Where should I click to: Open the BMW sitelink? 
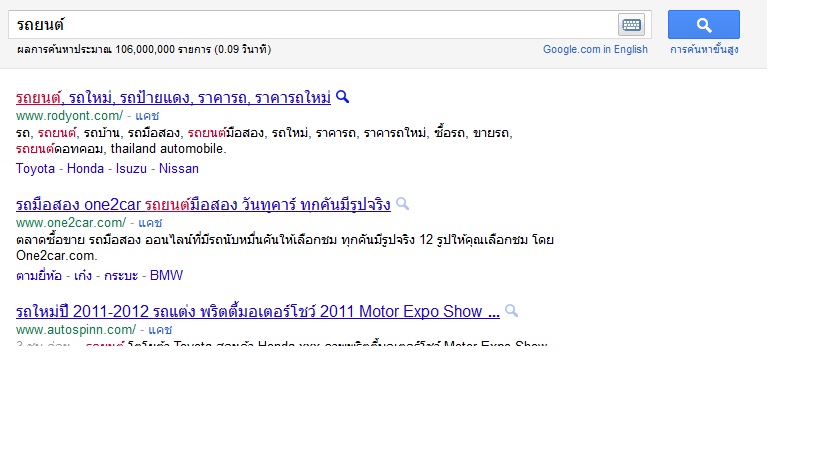point(166,276)
